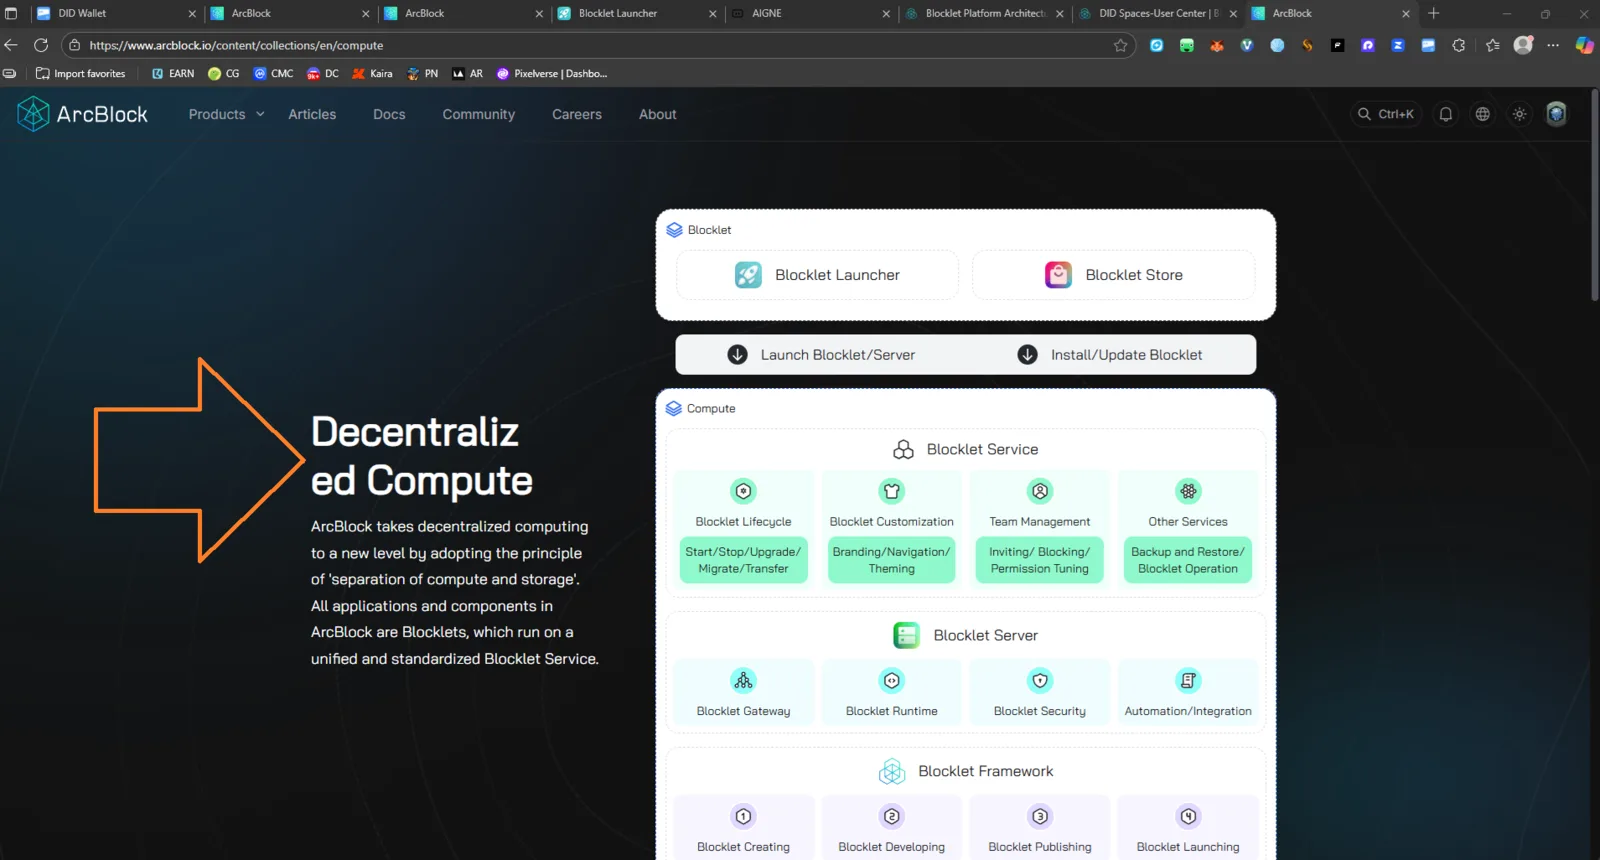The image size is (1600, 860).
Task: Click the Install/Update Blocklet down-arrow icon
Action: coord(1027,355)
